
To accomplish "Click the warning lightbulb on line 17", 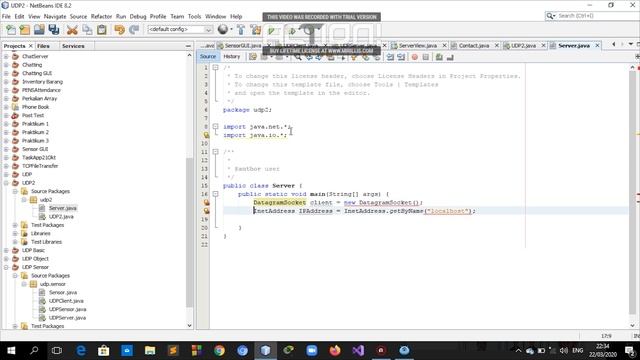I will point(206,202).
